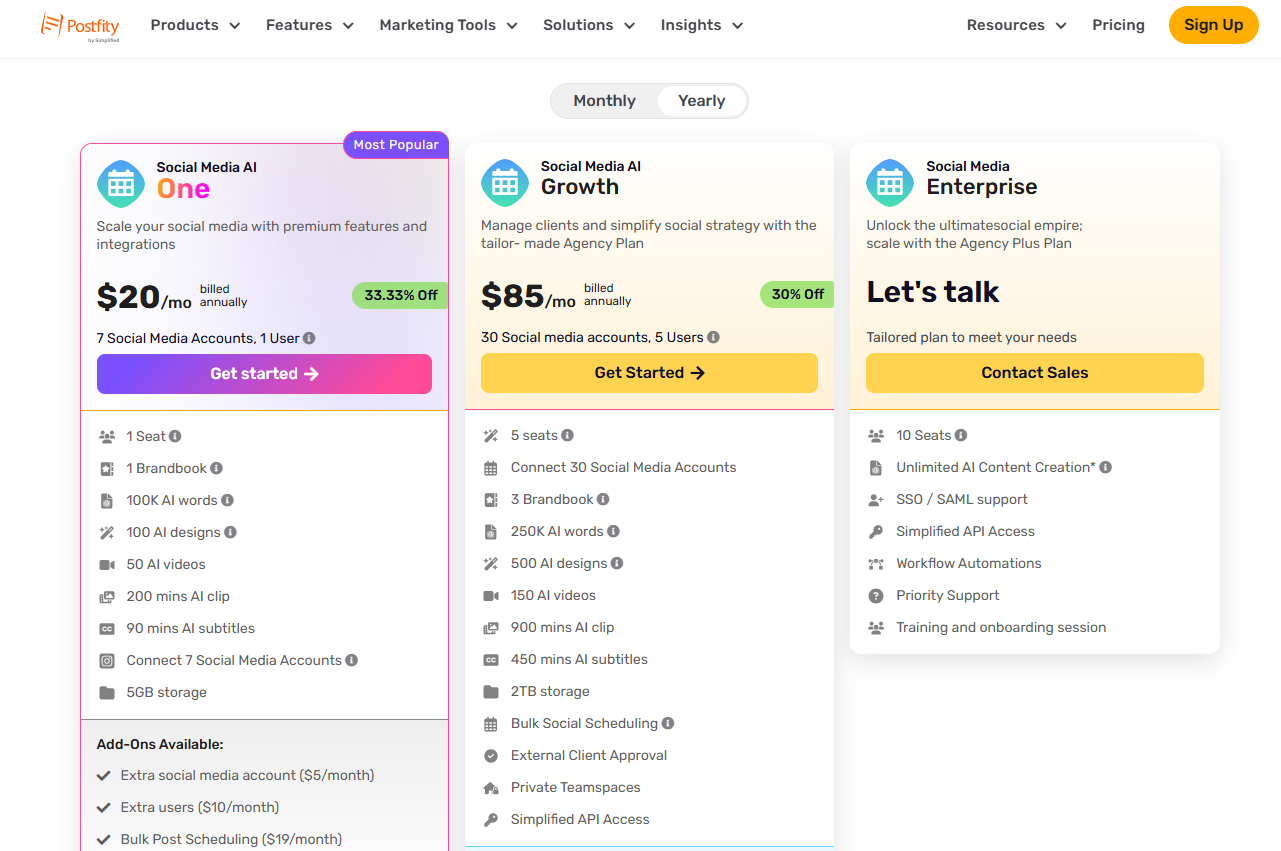Expand the Solutions menu
This screenshot has width=1281, height=851.
pyautogui.click(x=589, y=25)
